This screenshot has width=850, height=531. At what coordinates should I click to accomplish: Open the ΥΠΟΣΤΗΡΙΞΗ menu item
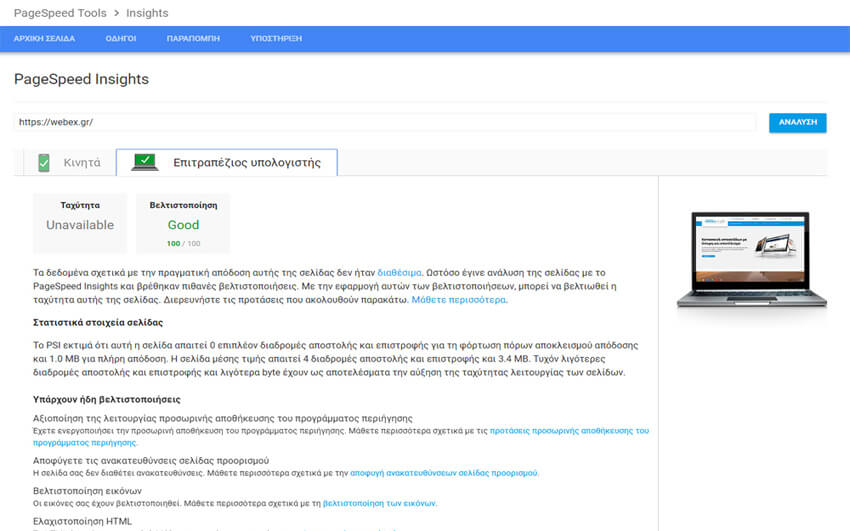pyautogui.click(x=276, y=38)
